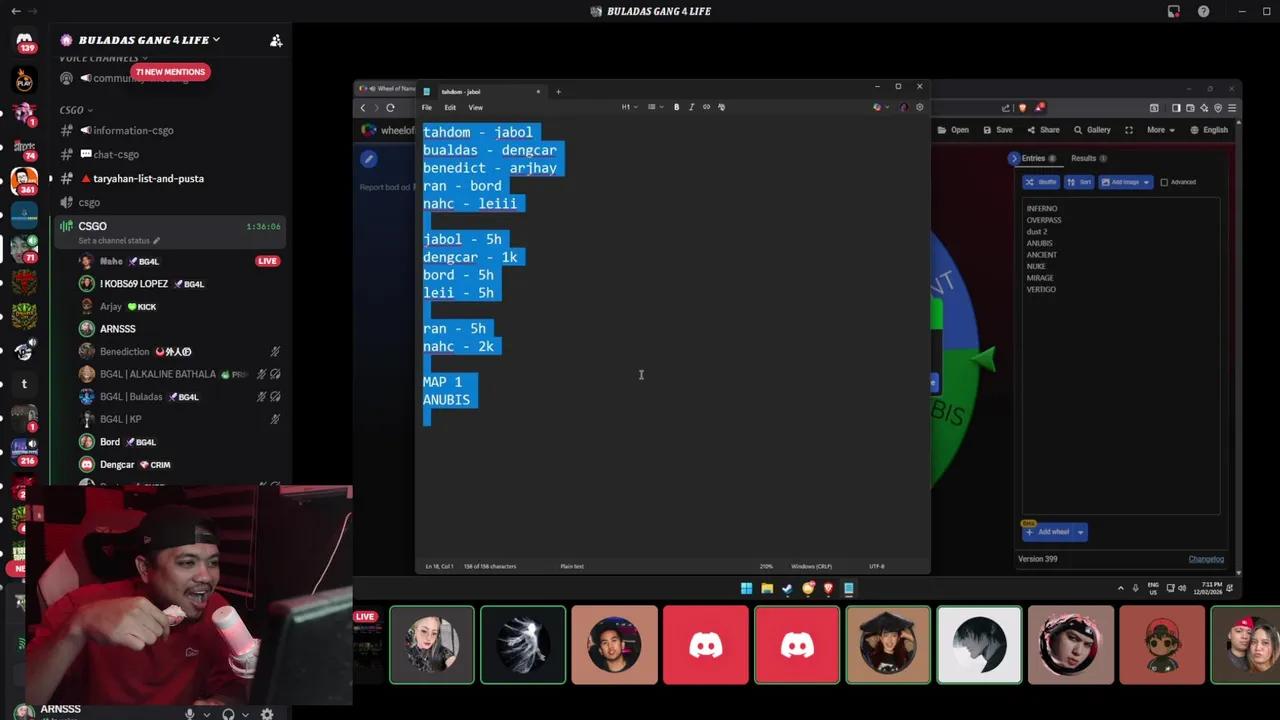Open the chat-csgo text channel
This screenshot has height=720, width=1280.
(116, 154)
